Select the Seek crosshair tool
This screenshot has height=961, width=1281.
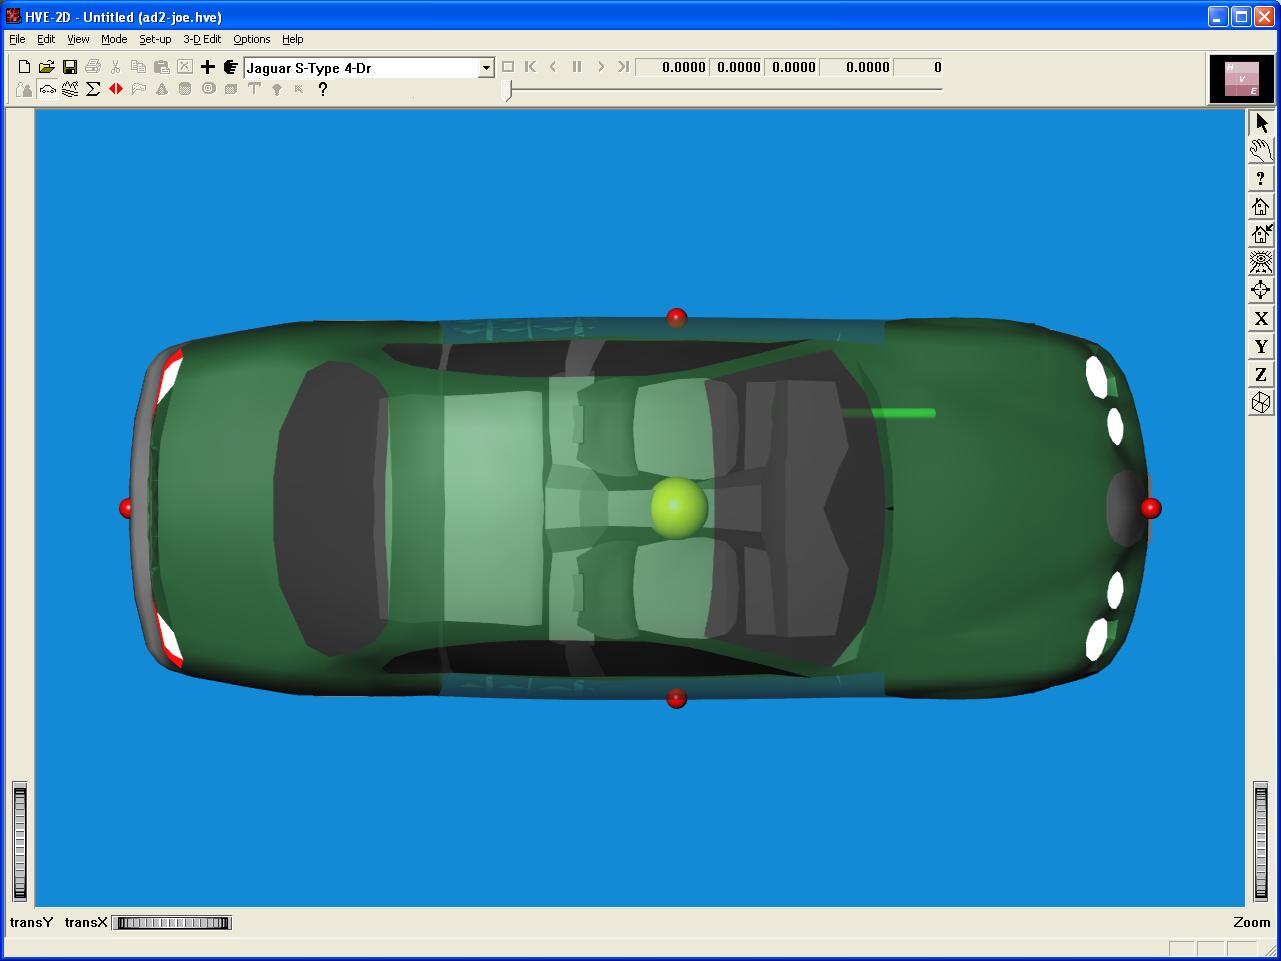(1261, 291)
